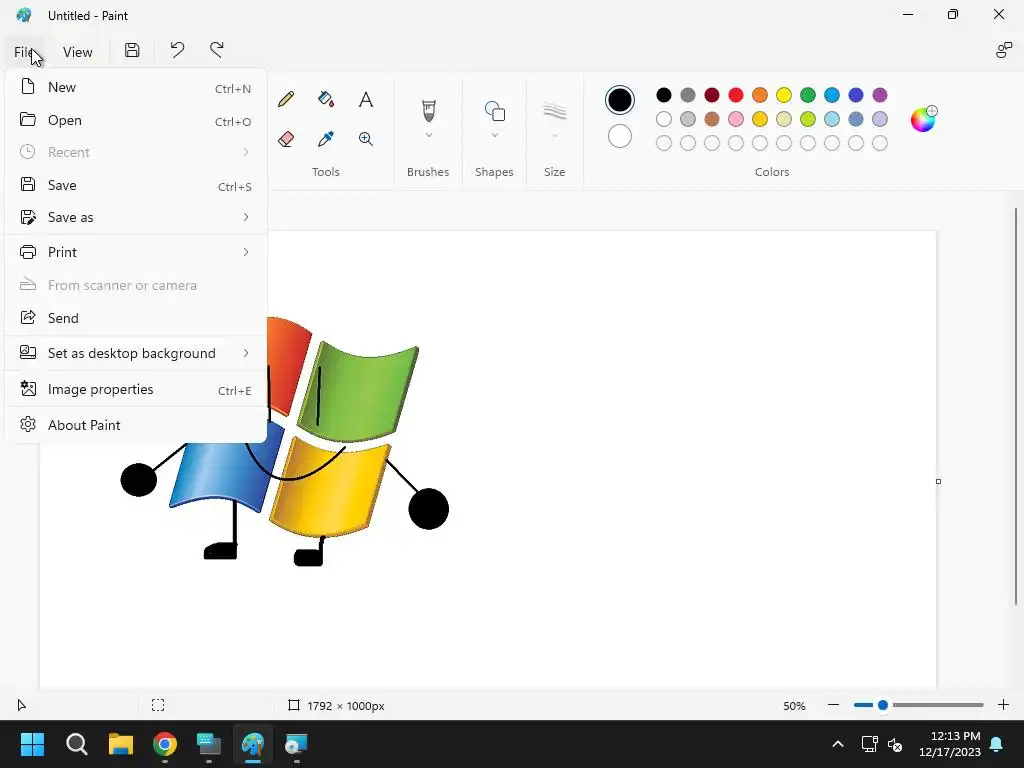Image resolution: width=1024 pixels, height=768 pixels.
Task: Click the Undo arrow icon
Action: [177, 50]
